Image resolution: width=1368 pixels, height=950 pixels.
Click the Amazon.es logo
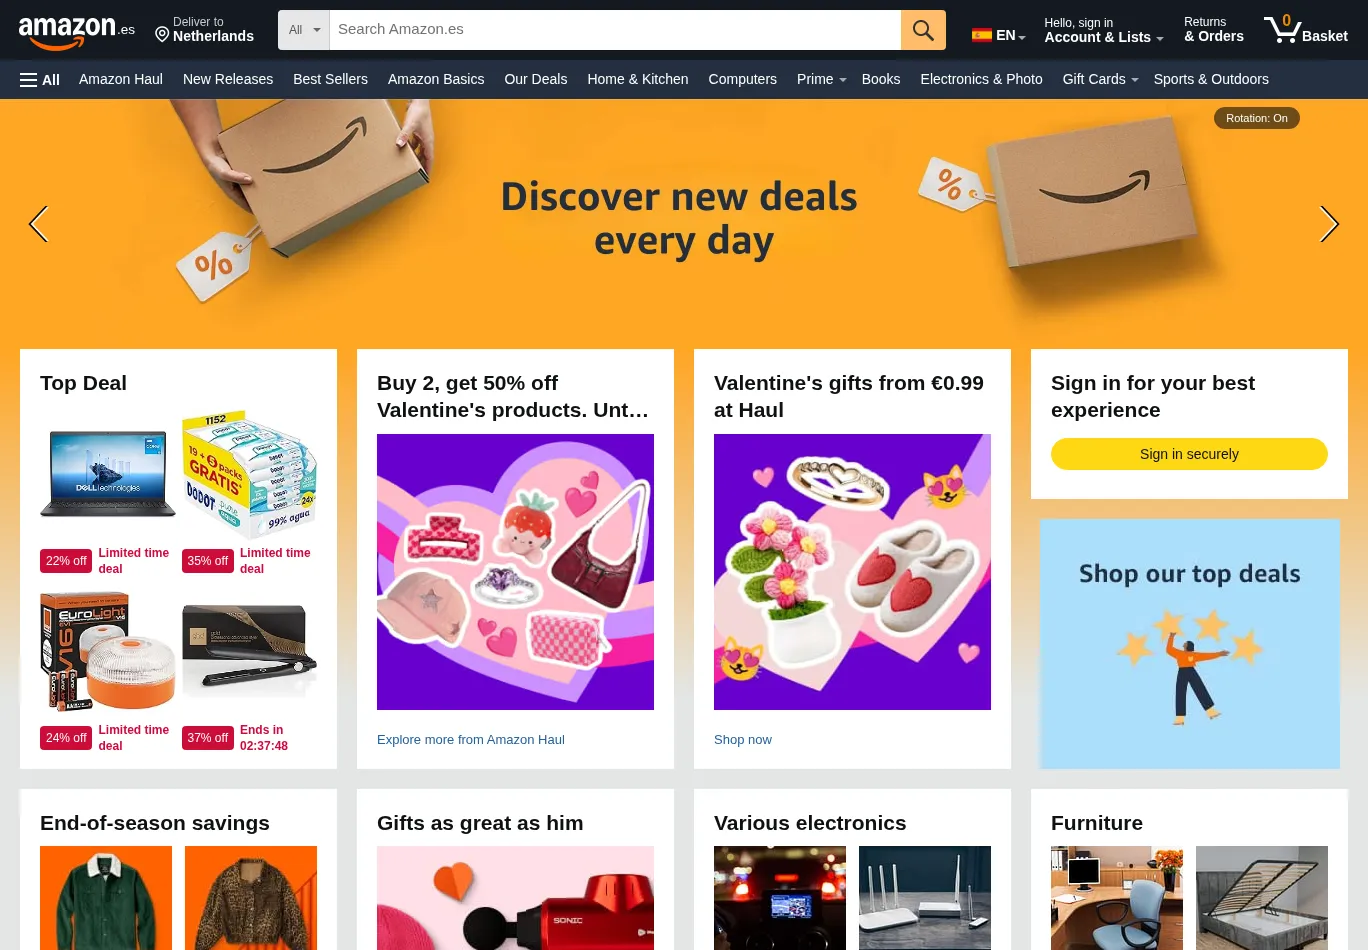click(x=77, y=32)
